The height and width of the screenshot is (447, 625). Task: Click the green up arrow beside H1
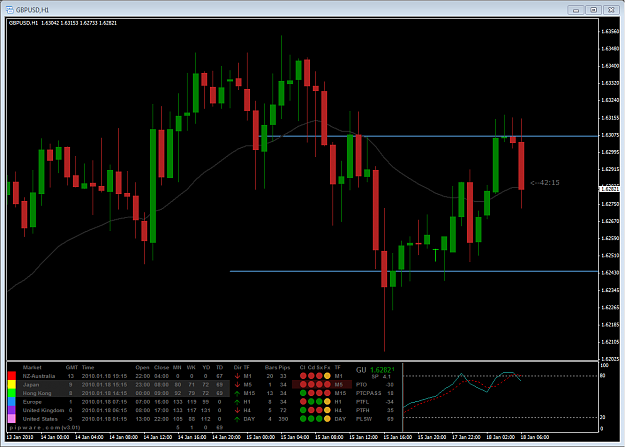pos(237,402)
